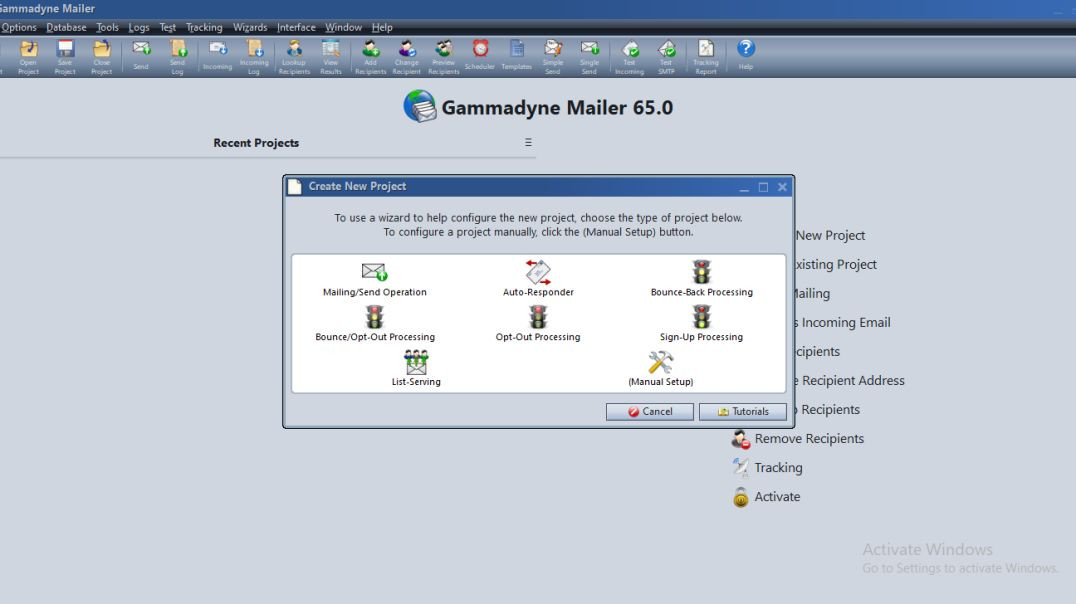Click the Save Project toolbar icon
Image resolution: width=1076 pixels, height=604 pixels.
click(x=65, y=56)
